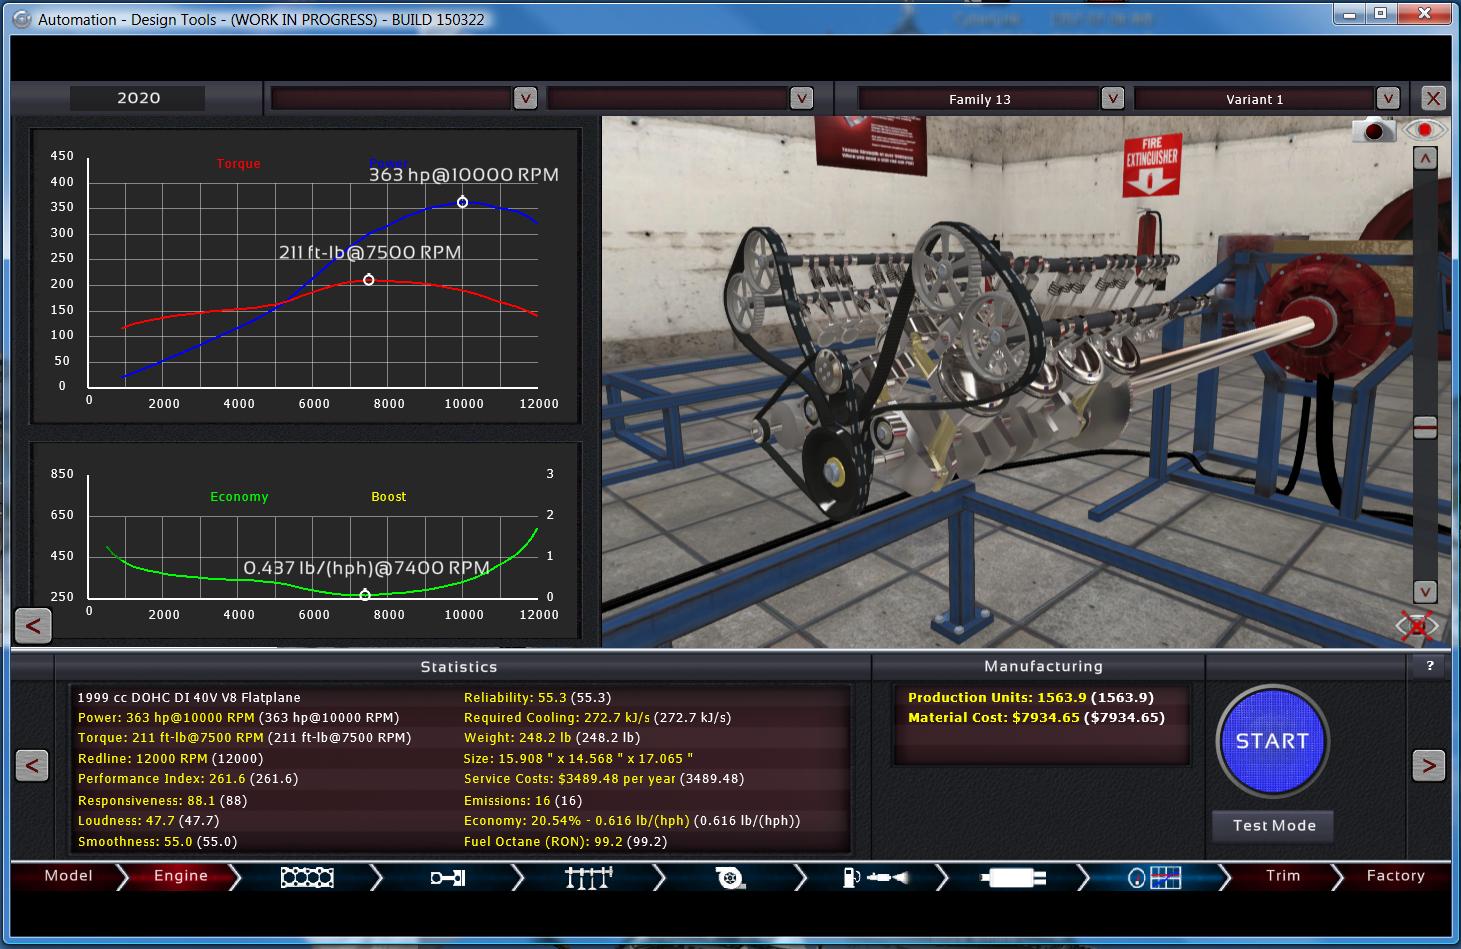Click the Size dimensions stat
The width and height of the screenshot is (1461, 949).
pyautogui.click(x=578, y=759)
